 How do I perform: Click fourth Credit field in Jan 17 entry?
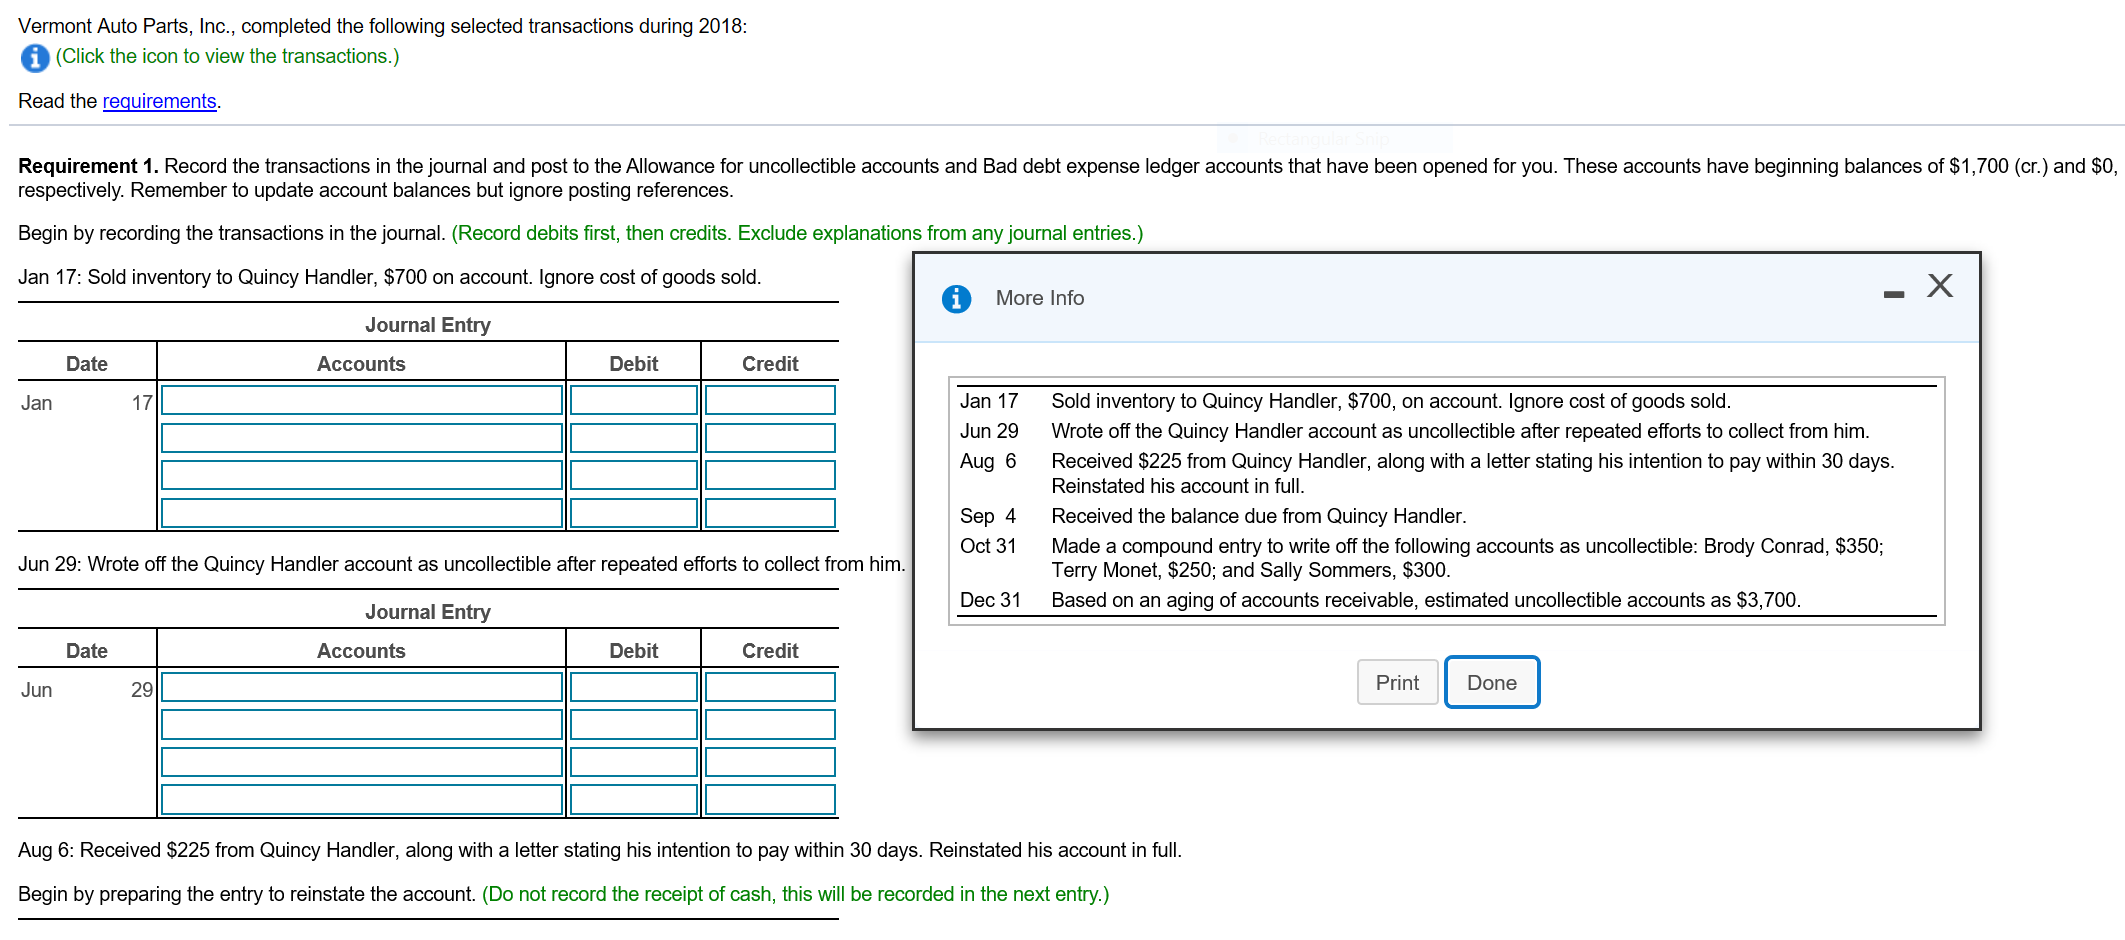[770, 513]
